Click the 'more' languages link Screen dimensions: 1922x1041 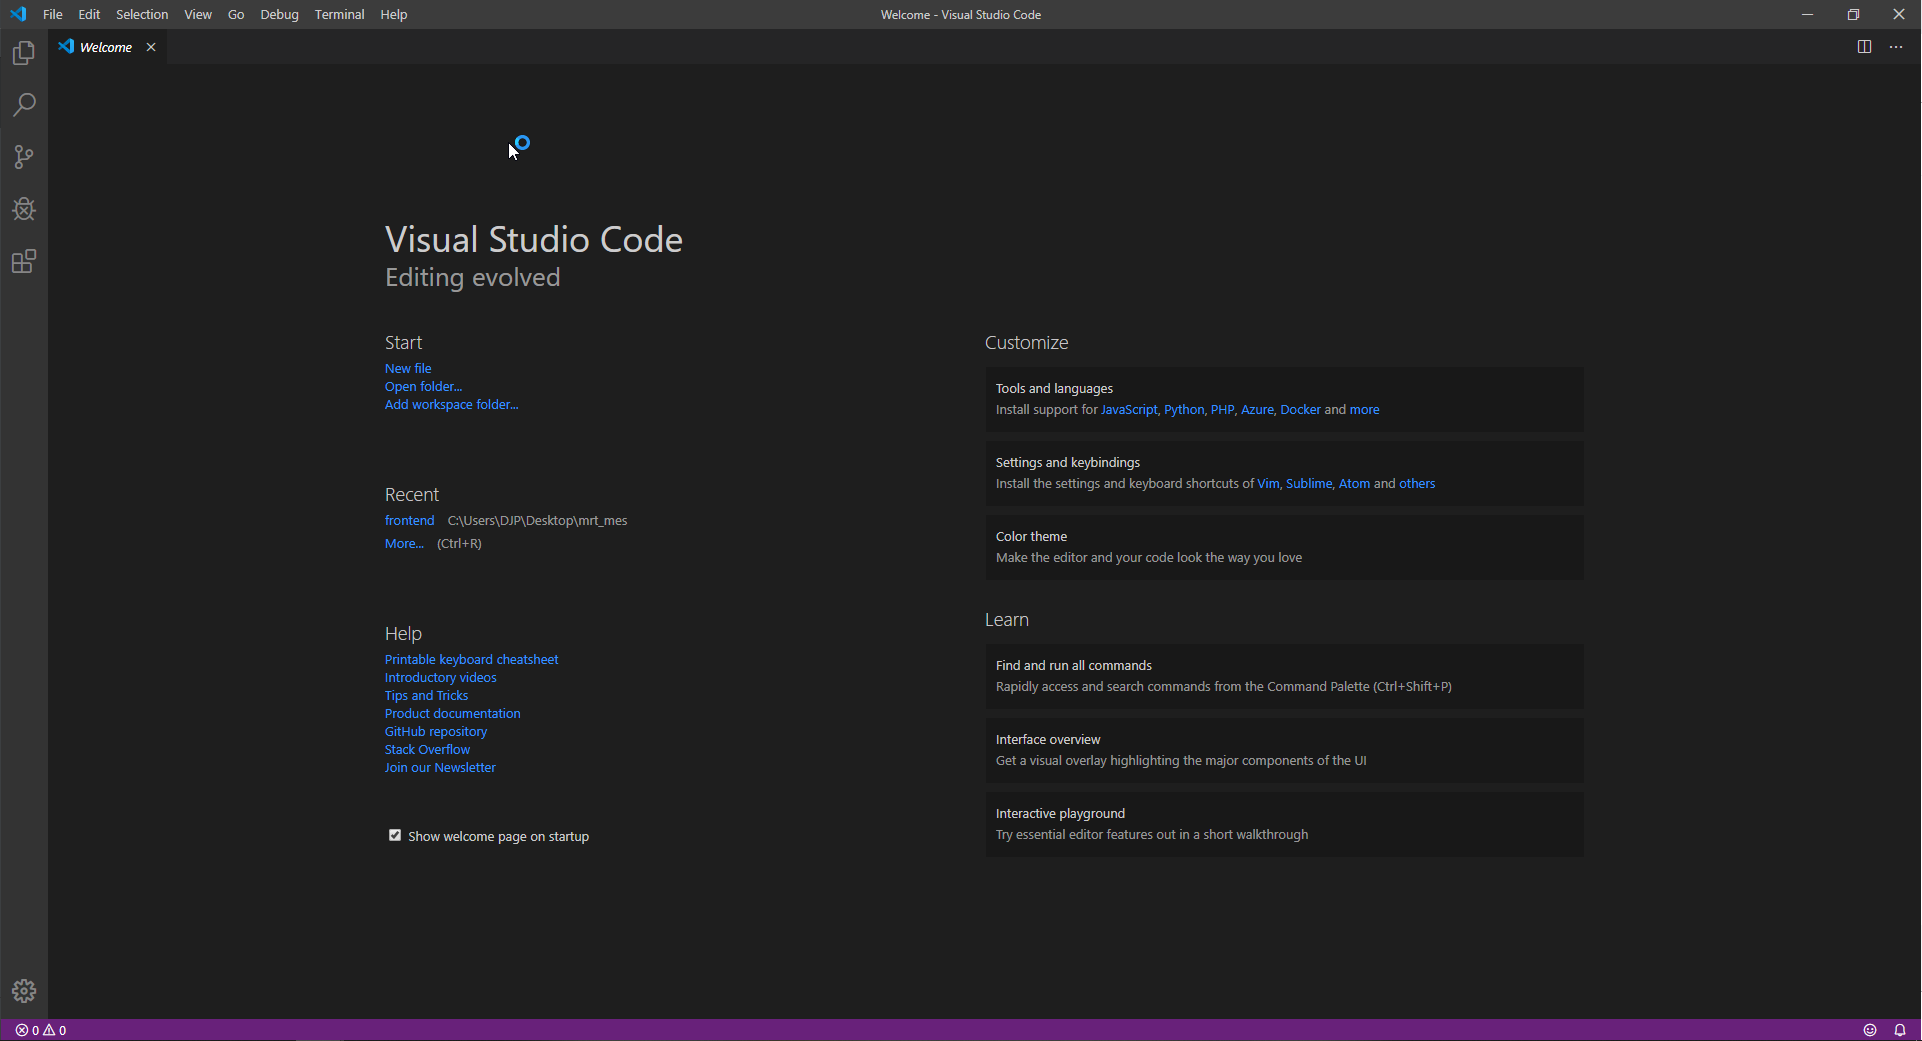coord(1364,409)
